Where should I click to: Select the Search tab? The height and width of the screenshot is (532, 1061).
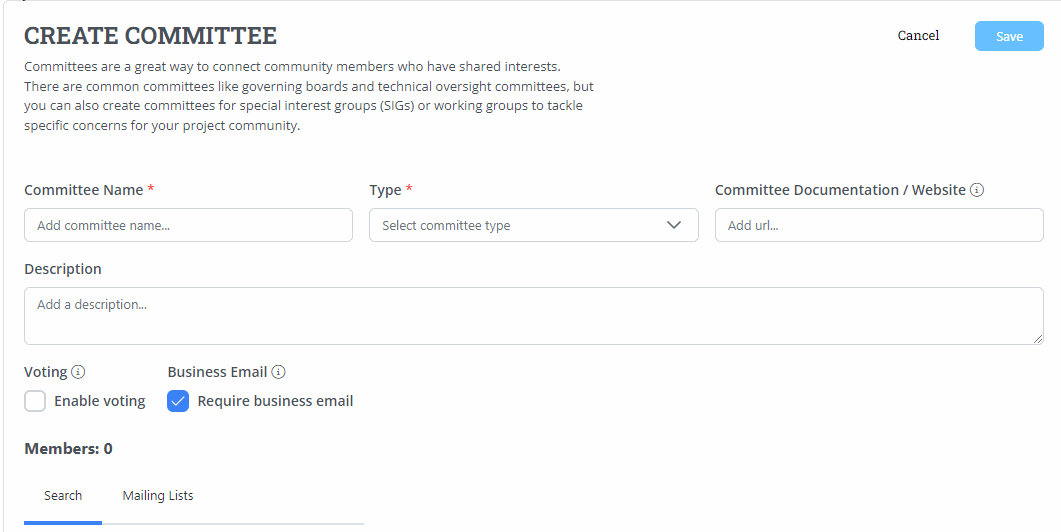[x=63, y=496]
